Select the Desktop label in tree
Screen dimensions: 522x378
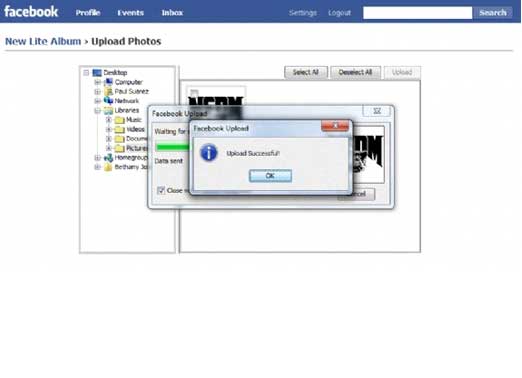pos(115,72)
